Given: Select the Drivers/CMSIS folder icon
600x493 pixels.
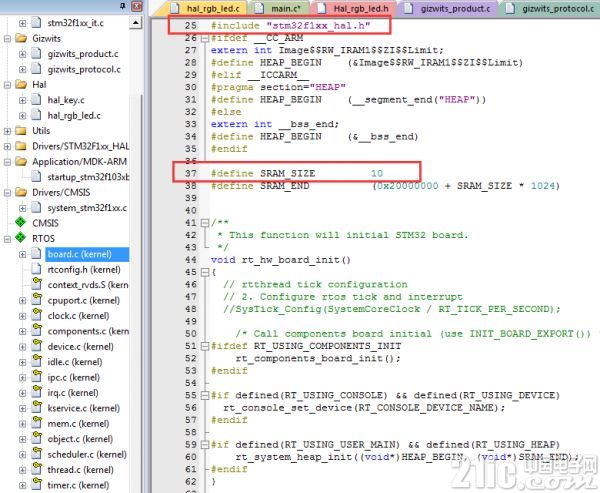Looking at the screenshot, I should (x=21, y=192).
